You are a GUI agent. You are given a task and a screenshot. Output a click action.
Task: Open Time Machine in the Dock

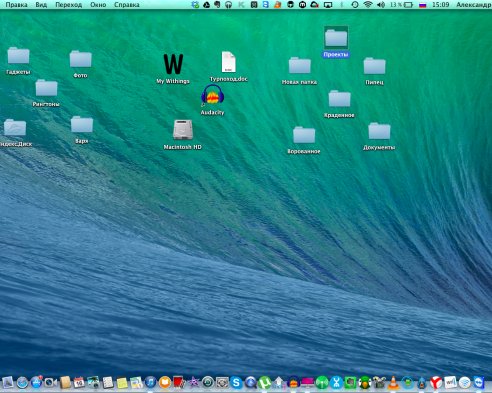208,382
